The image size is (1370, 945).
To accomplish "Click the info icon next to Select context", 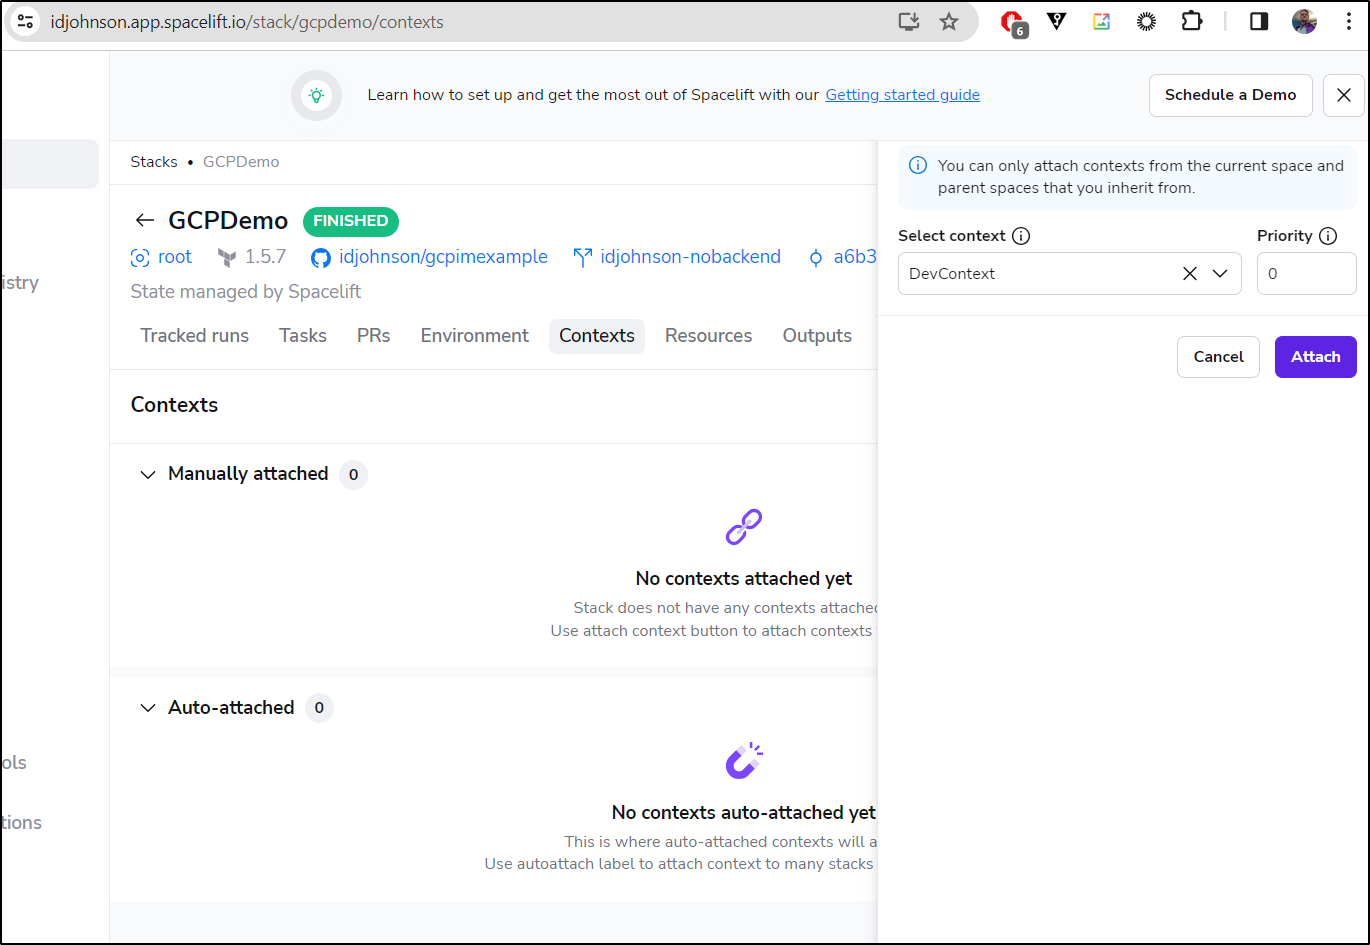I will pyautogui.click(x=1021, y=236).
